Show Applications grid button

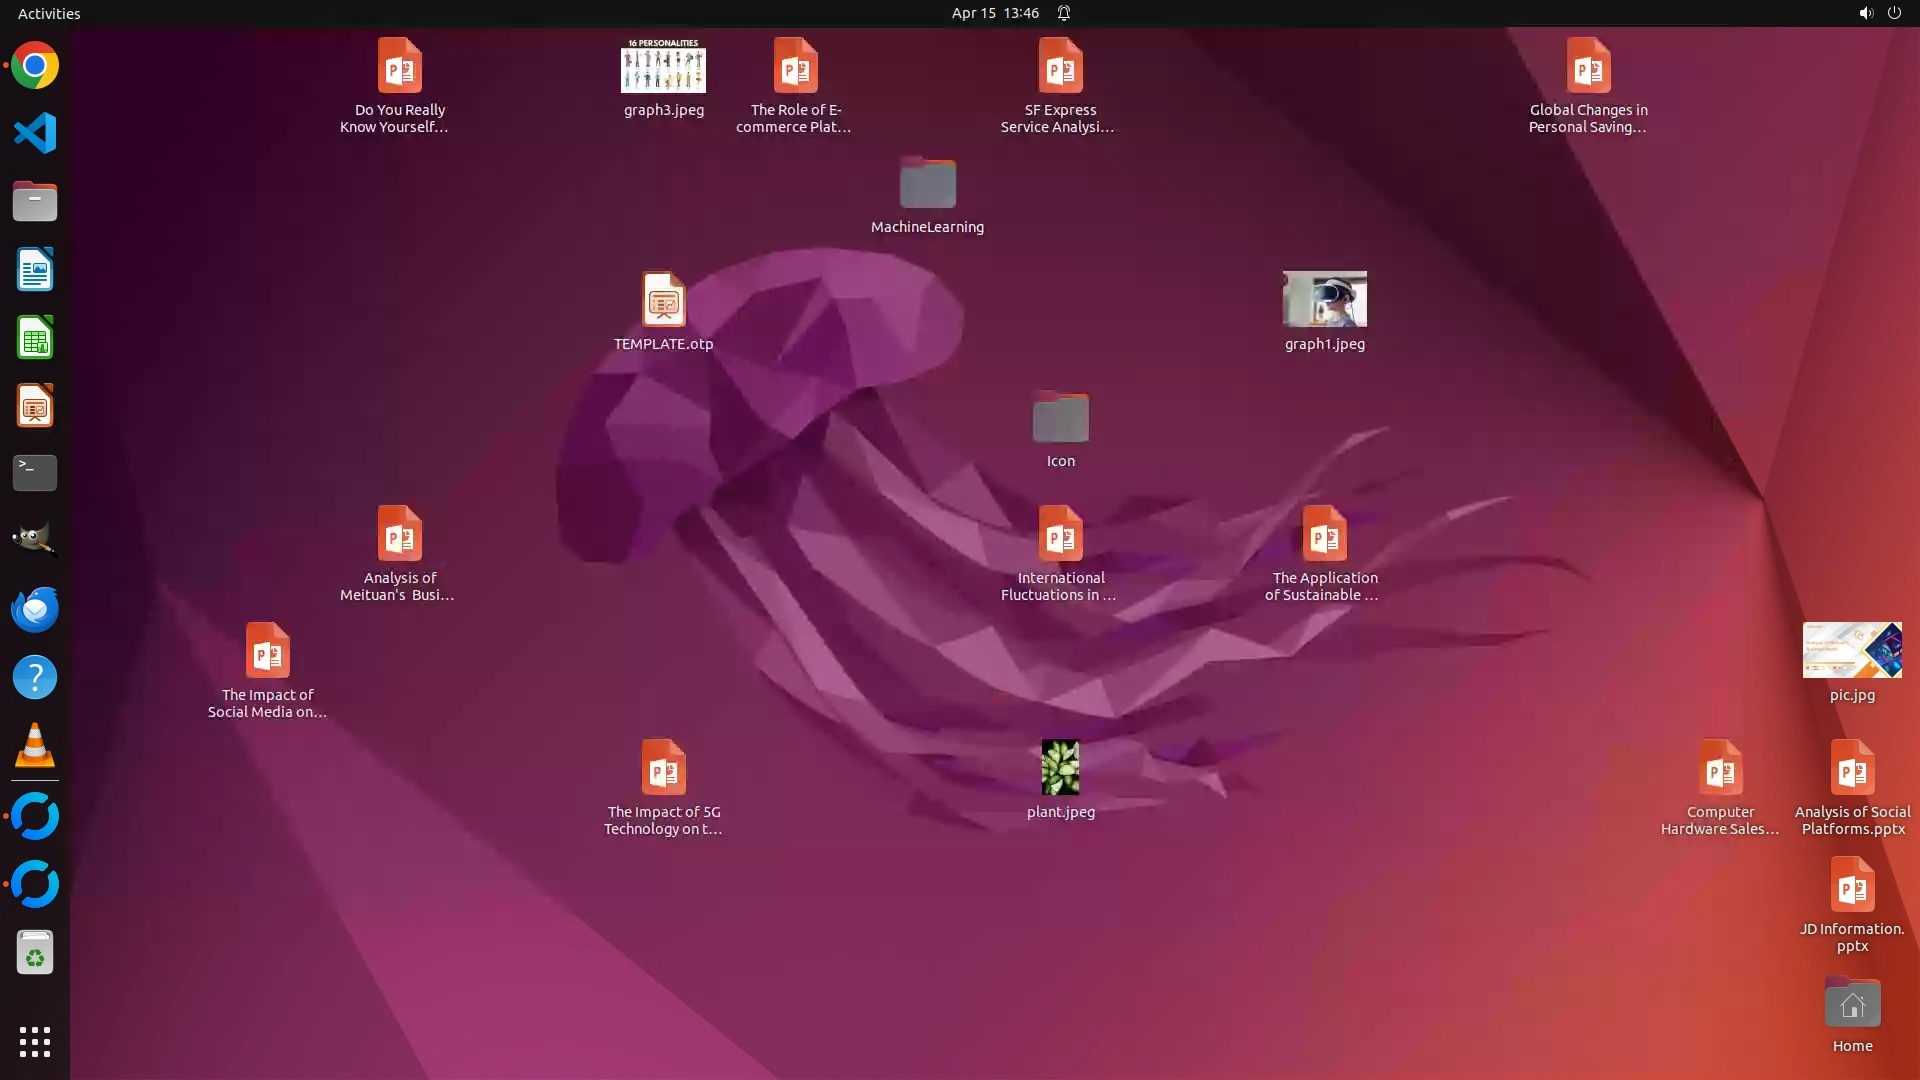(x=35, y=1042)
